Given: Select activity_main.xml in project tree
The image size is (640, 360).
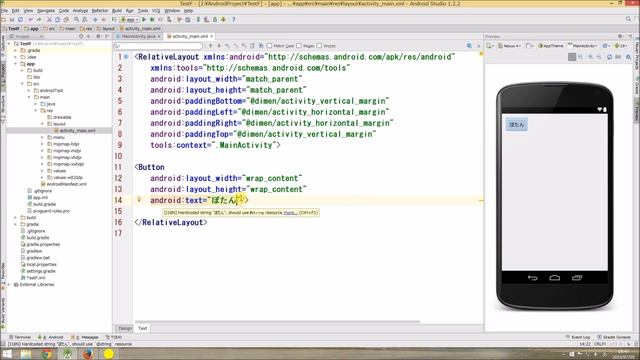Looking at the screenshot, I should (77, 131).
